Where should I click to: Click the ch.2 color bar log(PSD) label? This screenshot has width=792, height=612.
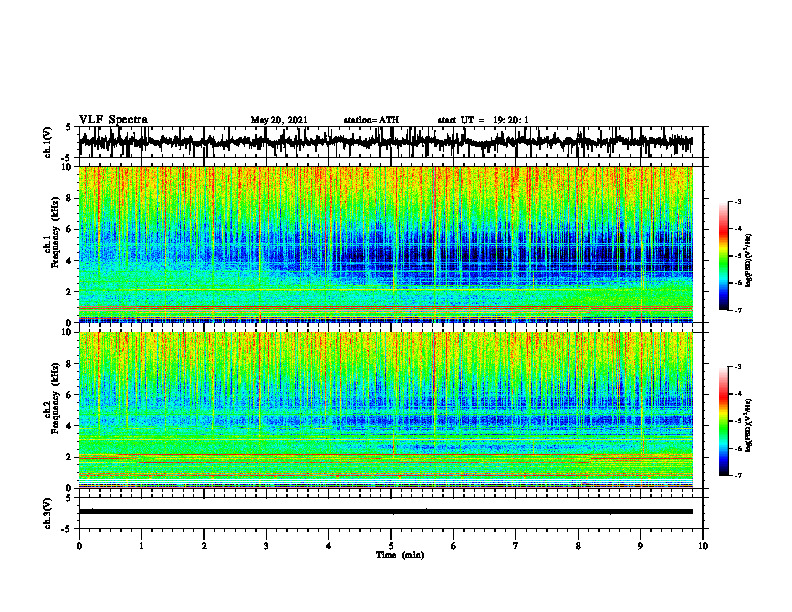749,425
